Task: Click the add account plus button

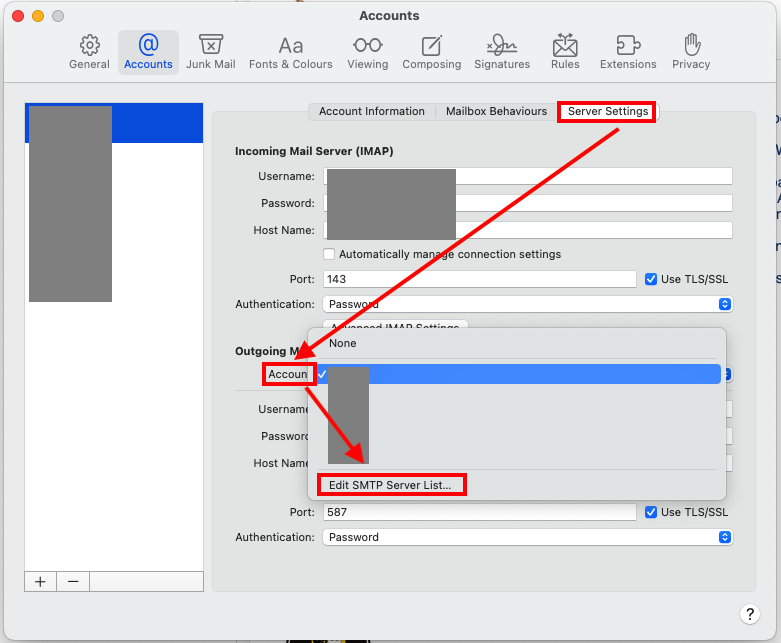Action: pos(40,582)
